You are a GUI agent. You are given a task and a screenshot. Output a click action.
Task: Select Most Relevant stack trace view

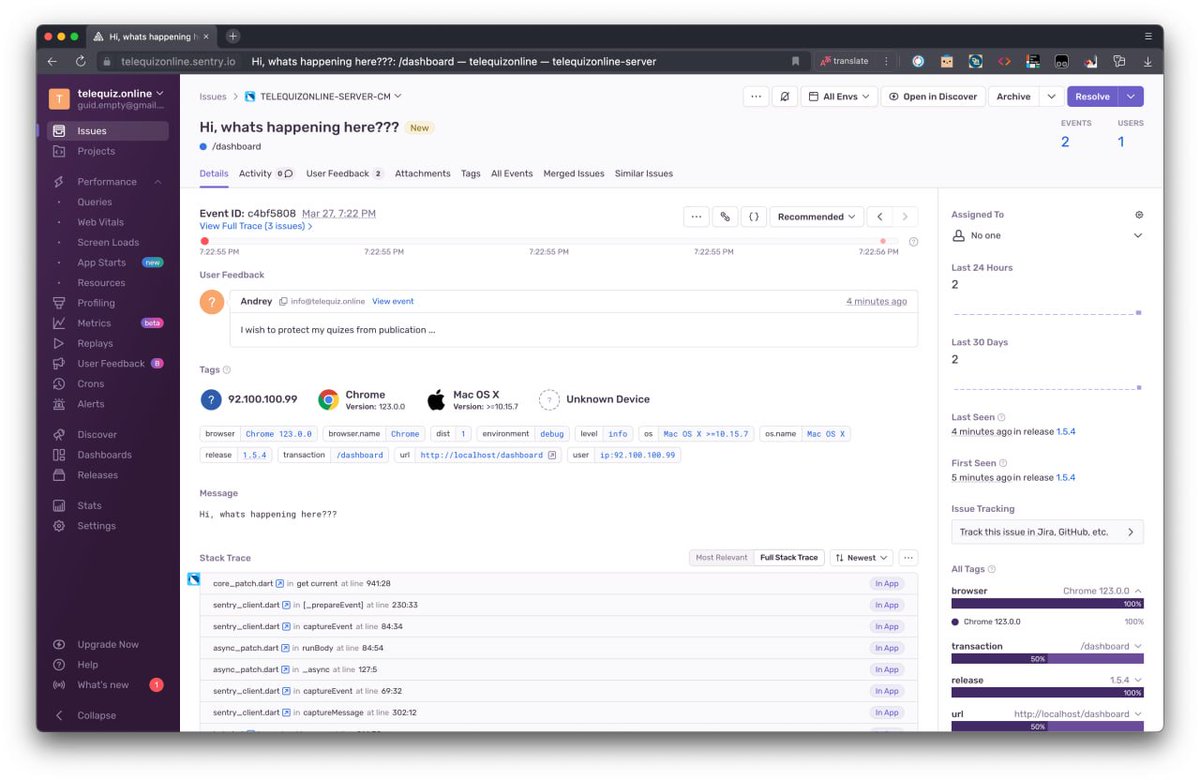click(721, 558)
